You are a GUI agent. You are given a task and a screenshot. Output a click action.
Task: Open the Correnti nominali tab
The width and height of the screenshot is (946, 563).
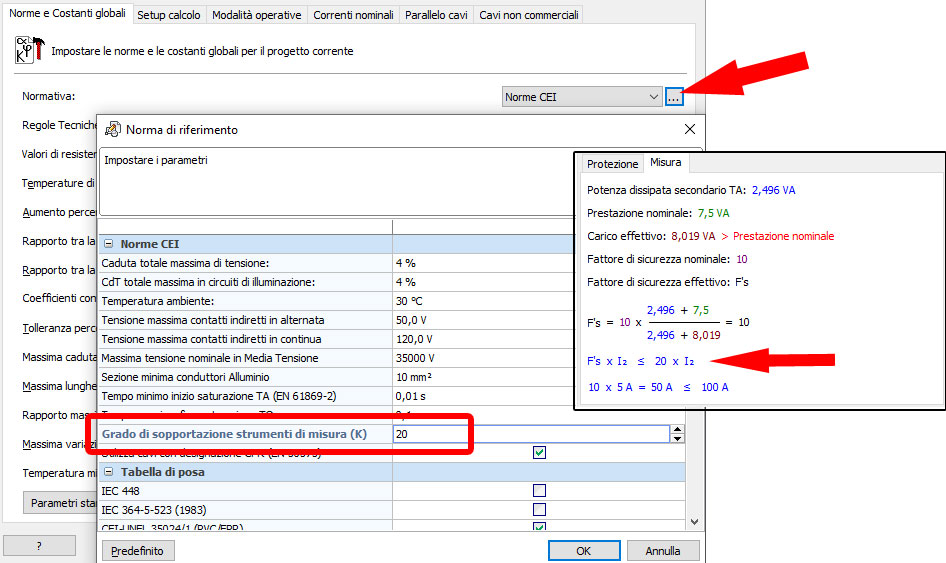(x=354, y=15)
